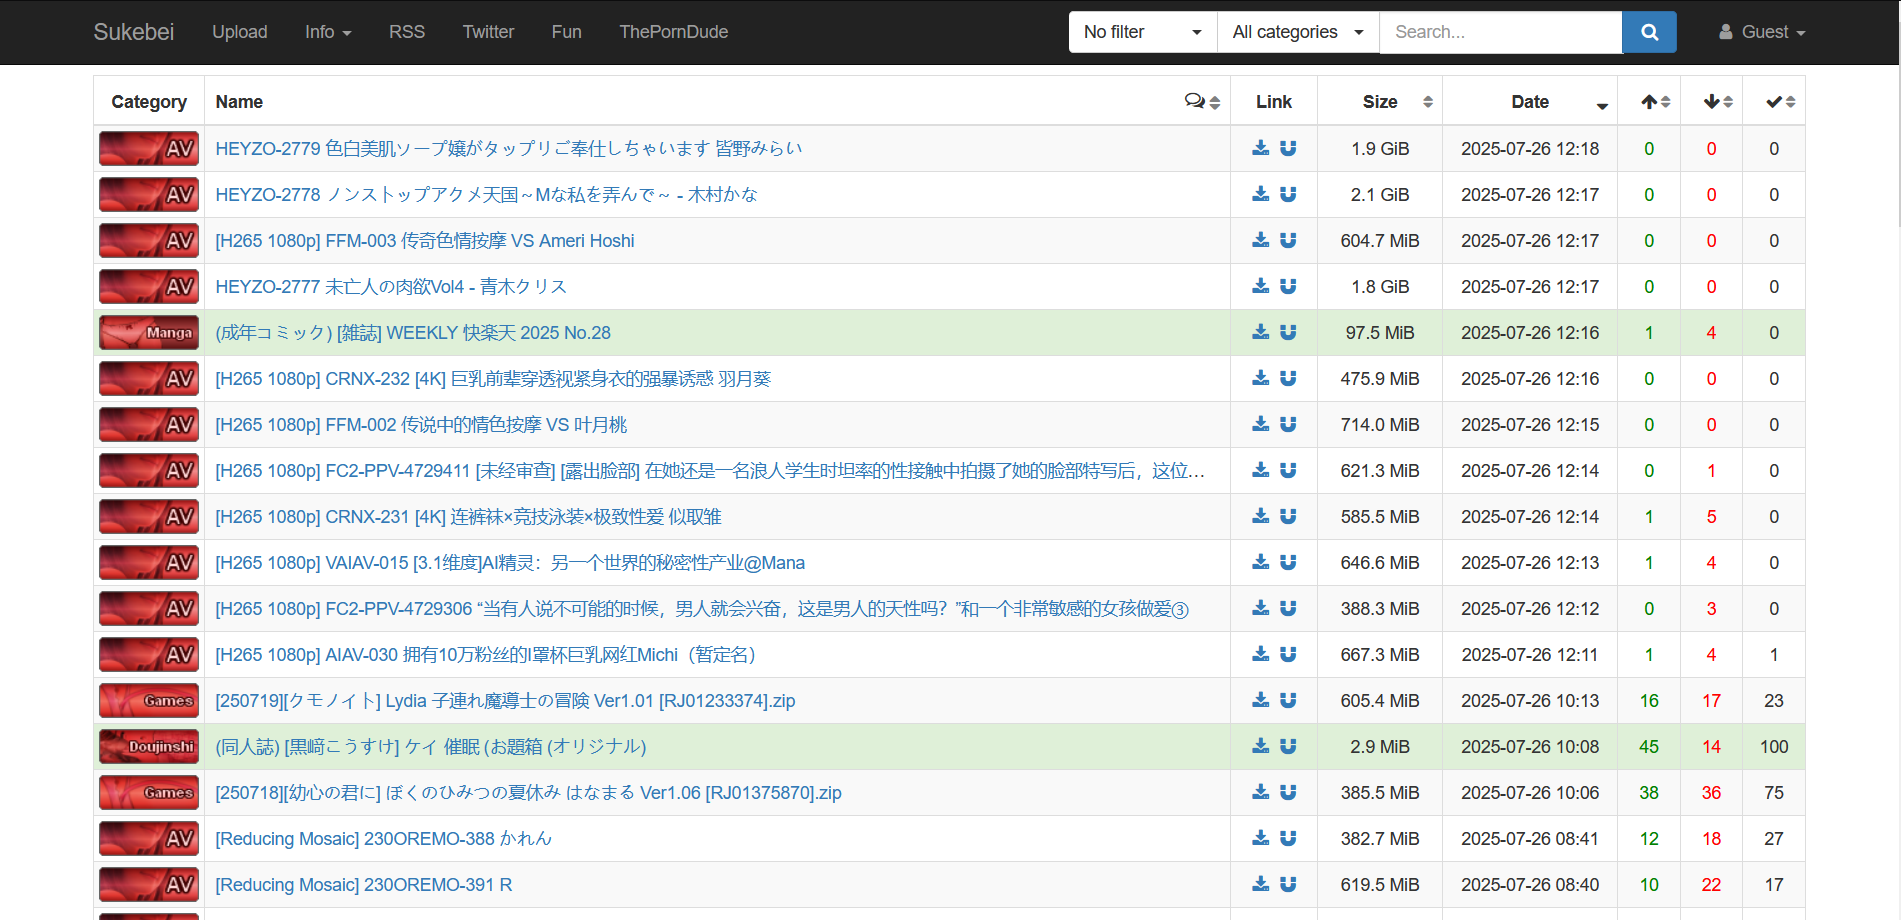Click the size cell '604.7 MiB'
The height and width of the screenshot is (920, 1901).
pos(1380,240)
